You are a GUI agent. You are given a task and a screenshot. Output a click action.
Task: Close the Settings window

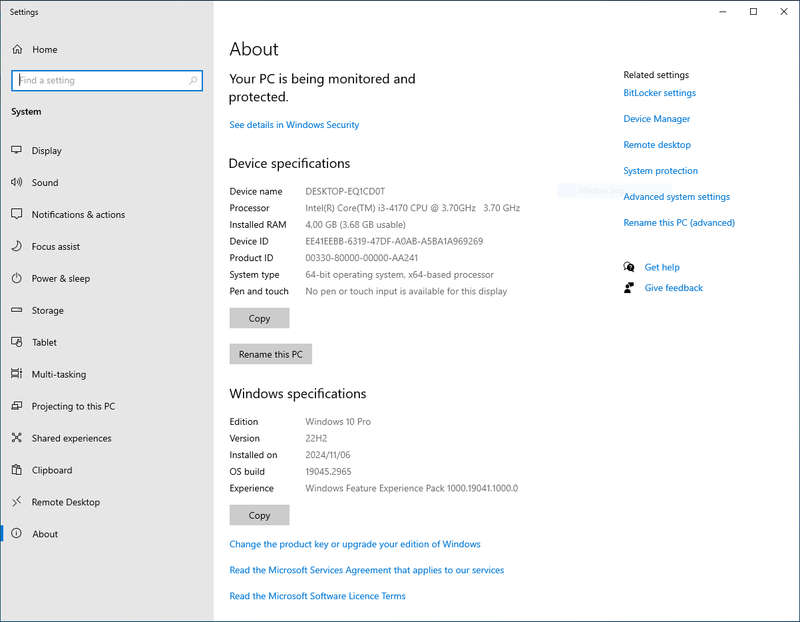[784, 12]
